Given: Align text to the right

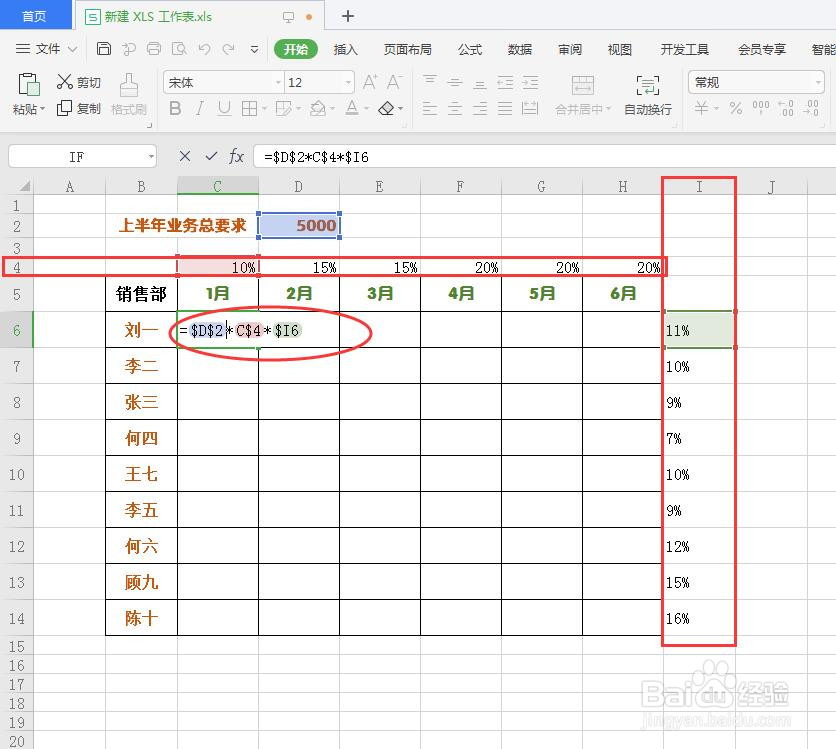Looking at the screenshot, I should (480, 109).
